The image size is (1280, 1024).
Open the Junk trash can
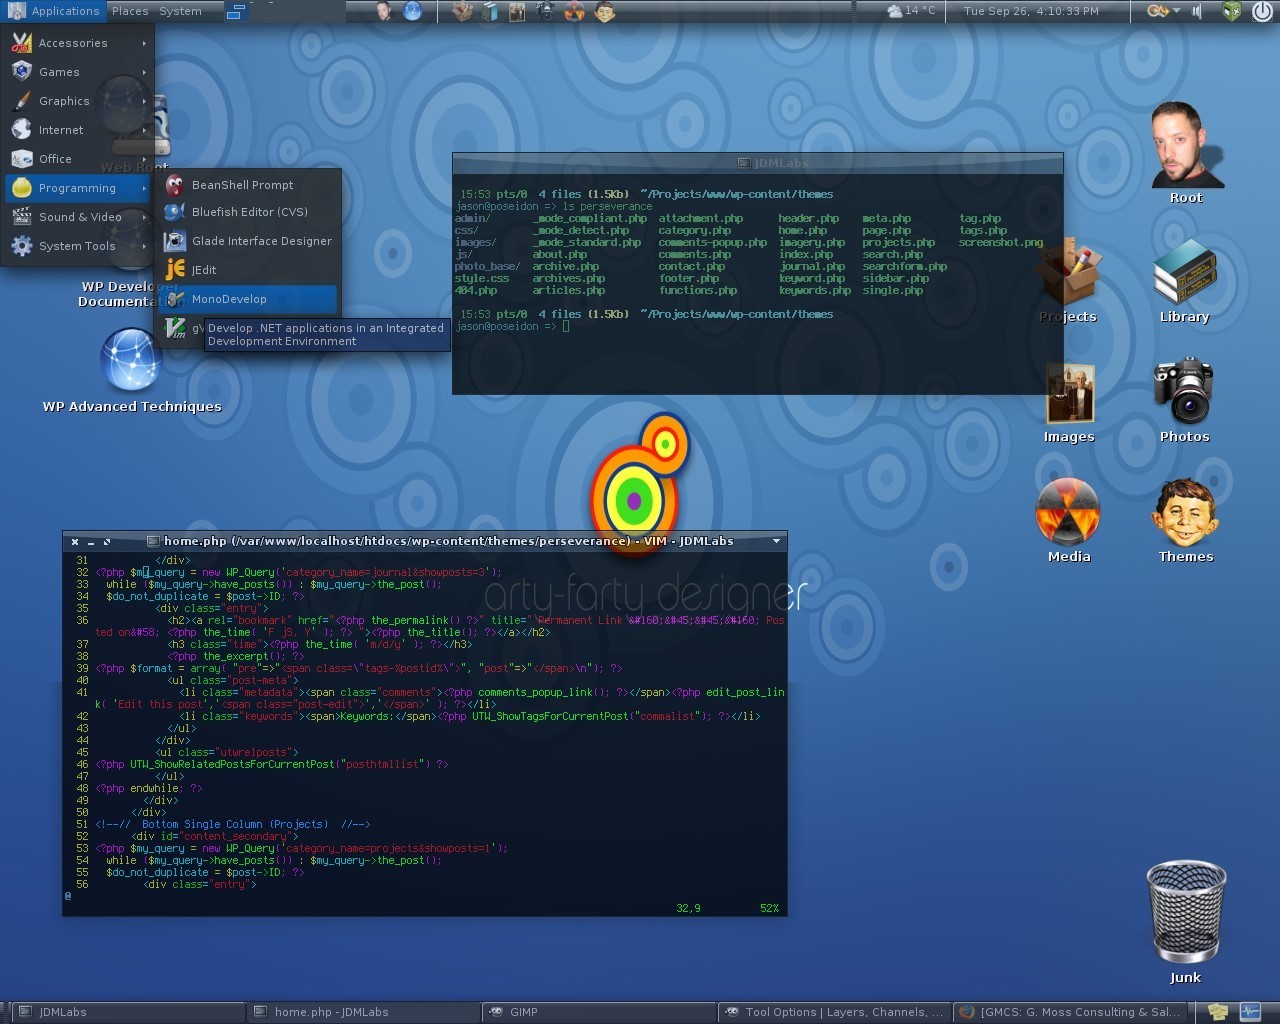click(1186, 922)
